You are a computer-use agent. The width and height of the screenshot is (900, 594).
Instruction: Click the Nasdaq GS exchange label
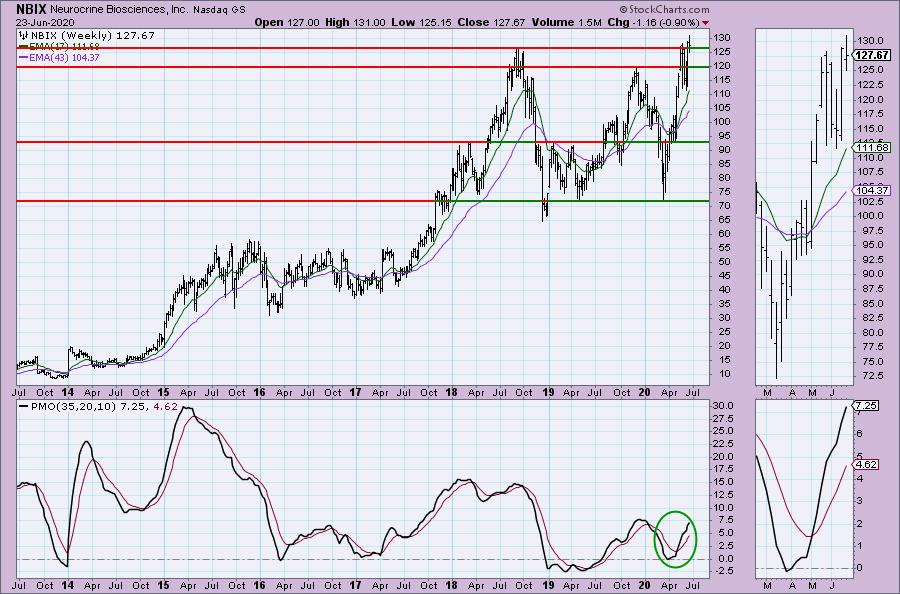[x=219, y=10]
